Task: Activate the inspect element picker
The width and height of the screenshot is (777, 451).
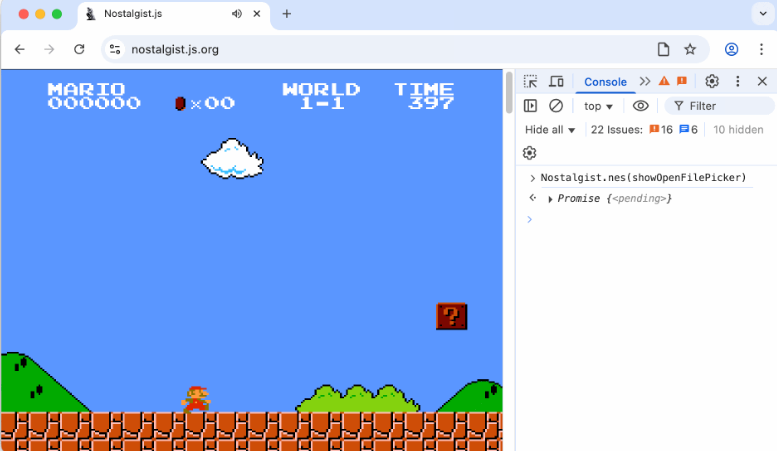Action: 530,81
